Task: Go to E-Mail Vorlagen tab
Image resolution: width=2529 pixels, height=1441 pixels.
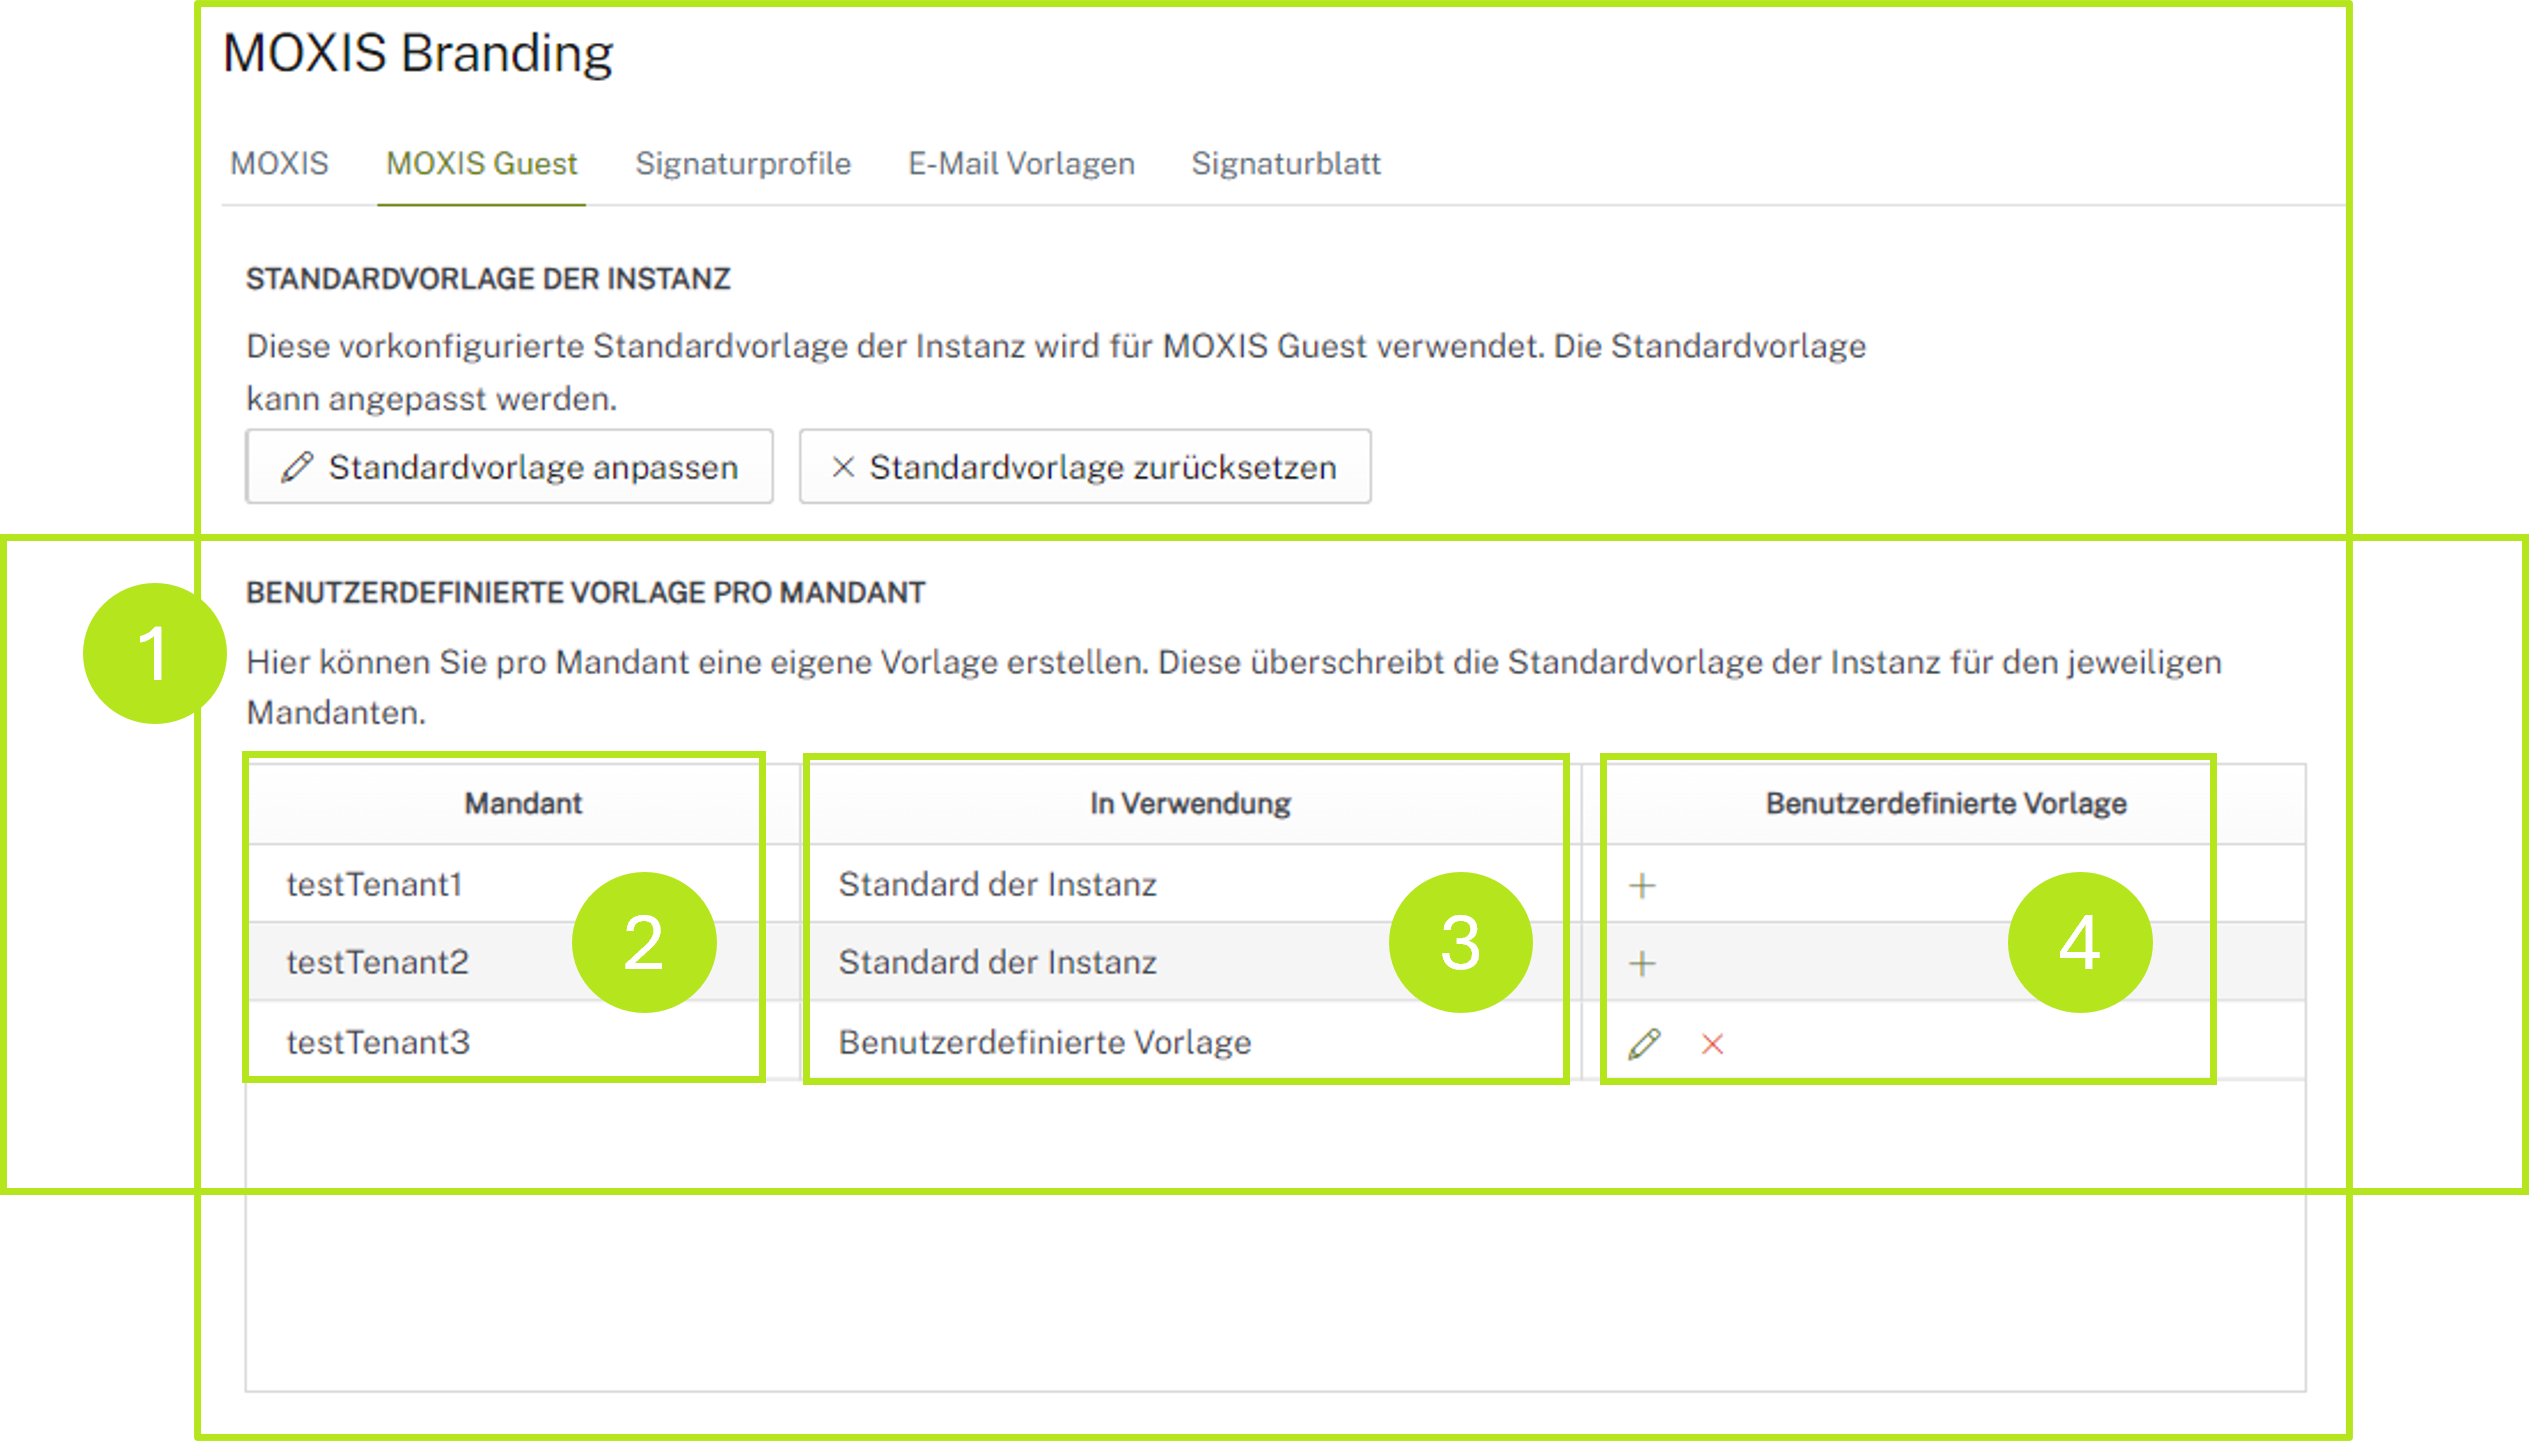Action: click(1021, 163)
